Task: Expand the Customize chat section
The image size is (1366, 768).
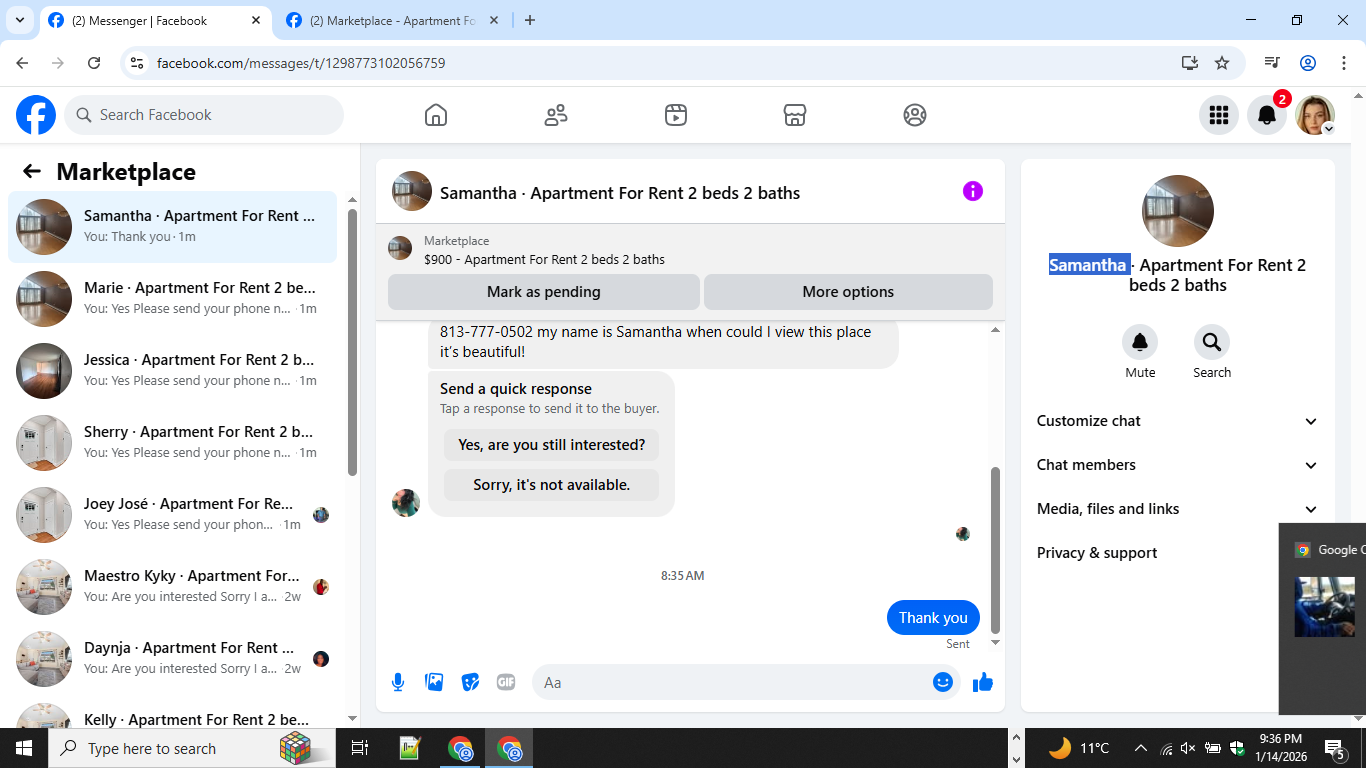Action: (1178, 421)
